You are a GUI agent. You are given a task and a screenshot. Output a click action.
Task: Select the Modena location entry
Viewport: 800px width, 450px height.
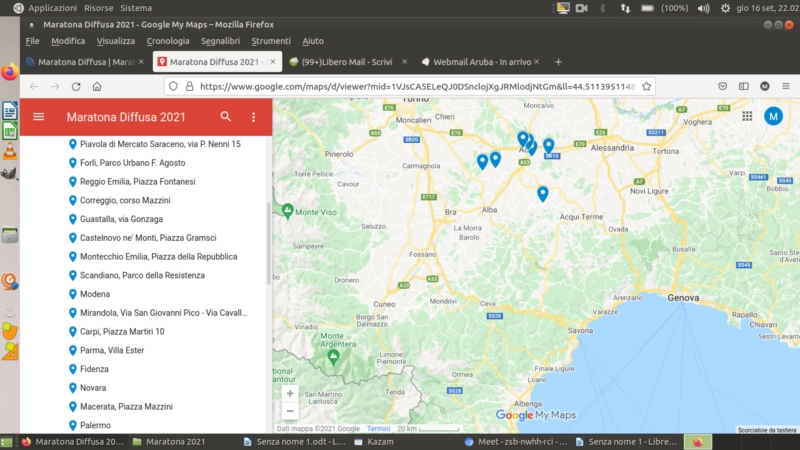(x=95, y=294)
